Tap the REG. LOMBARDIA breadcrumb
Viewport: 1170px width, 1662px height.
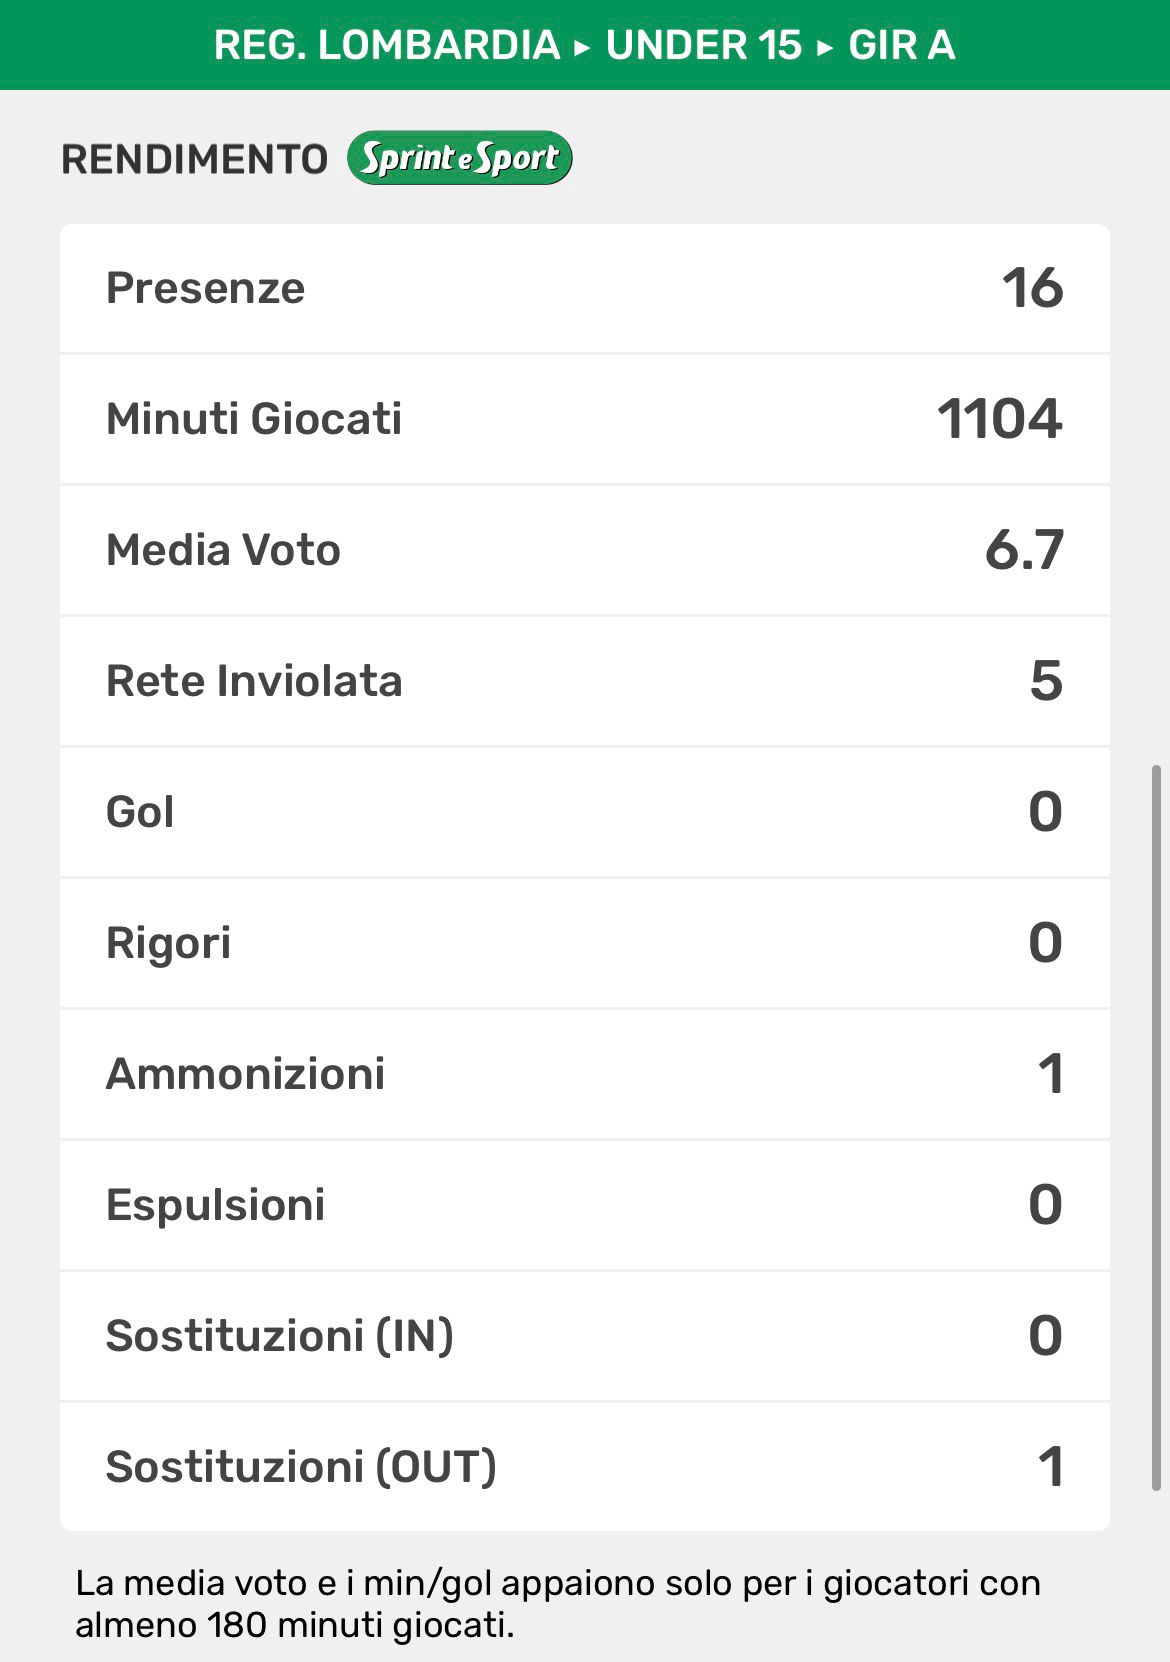pyautogui.click(x=387, y=45)
